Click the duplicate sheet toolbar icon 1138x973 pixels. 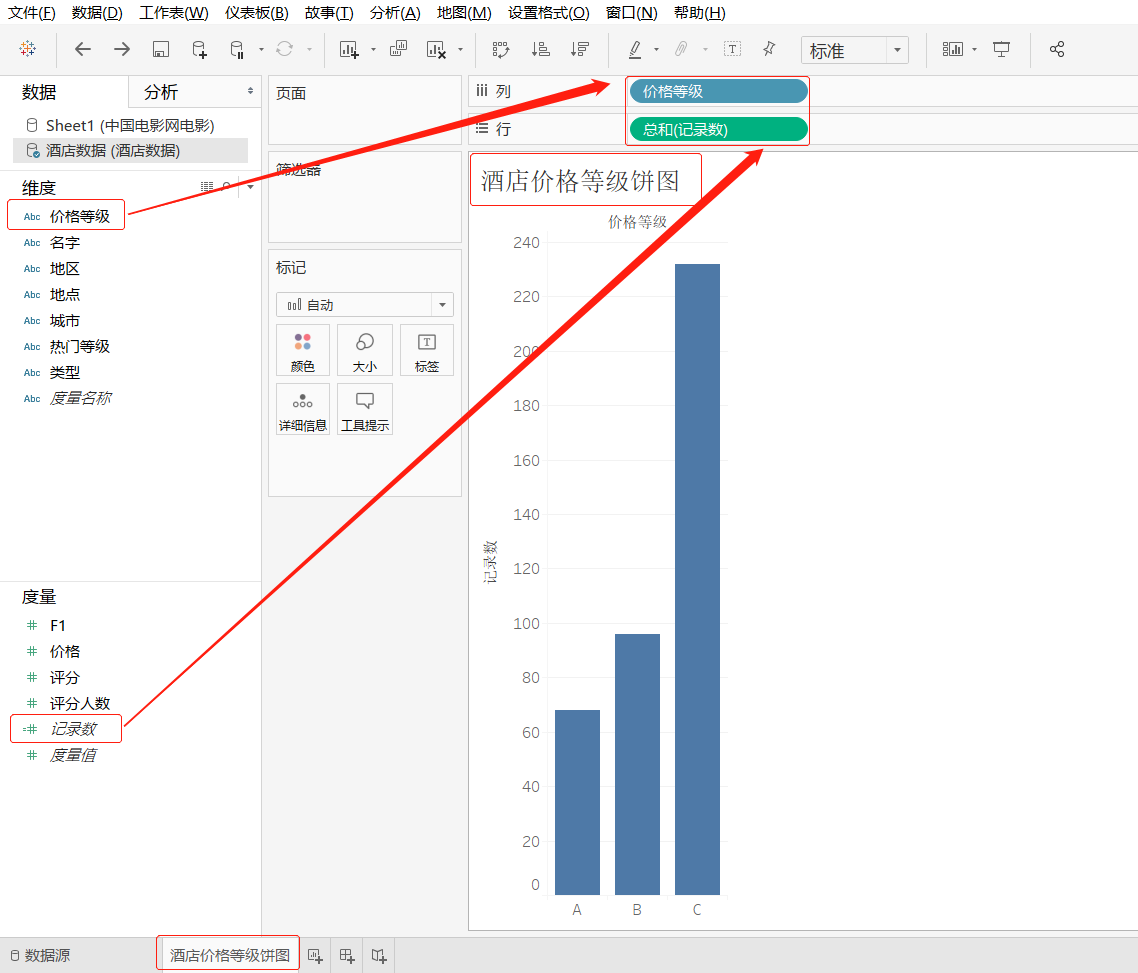(x=398, y=49)
